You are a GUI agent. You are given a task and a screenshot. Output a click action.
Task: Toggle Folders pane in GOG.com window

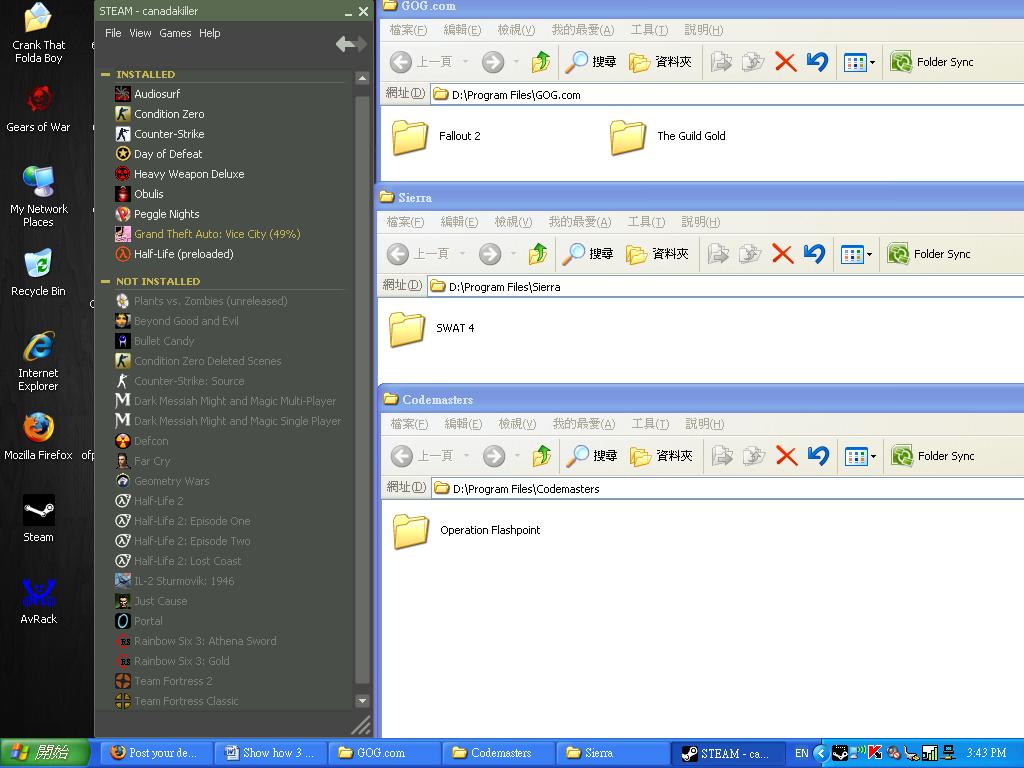click(x=660, y=62)
